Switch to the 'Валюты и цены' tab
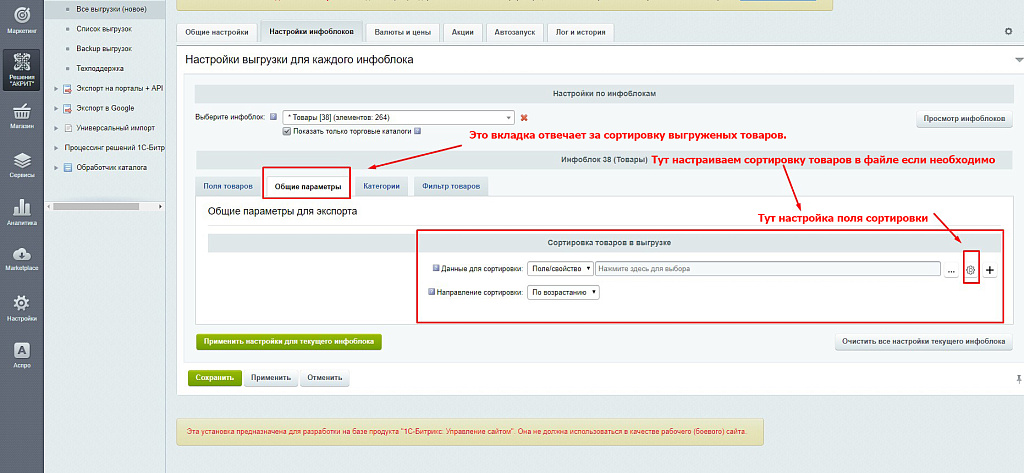Image resolution: width=1024 pixels, height=473 pixels. (x=400, y=32)
